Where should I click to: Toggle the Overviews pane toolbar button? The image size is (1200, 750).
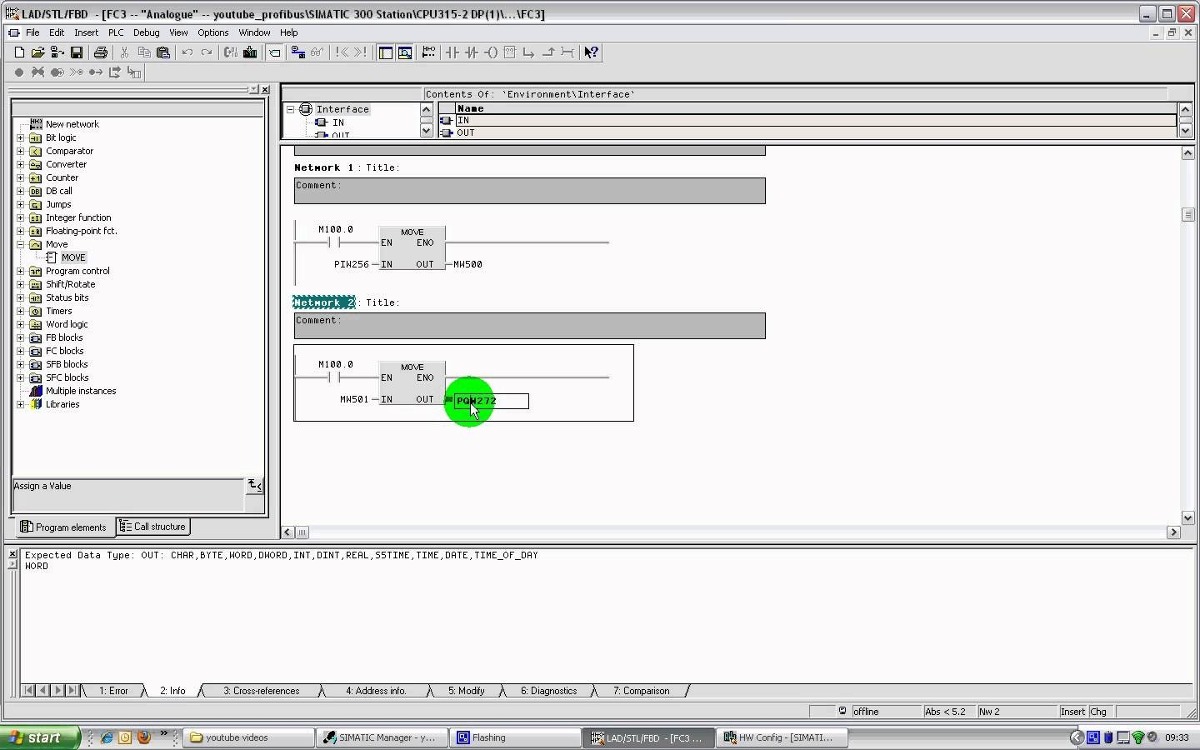[x=386, y=52]
